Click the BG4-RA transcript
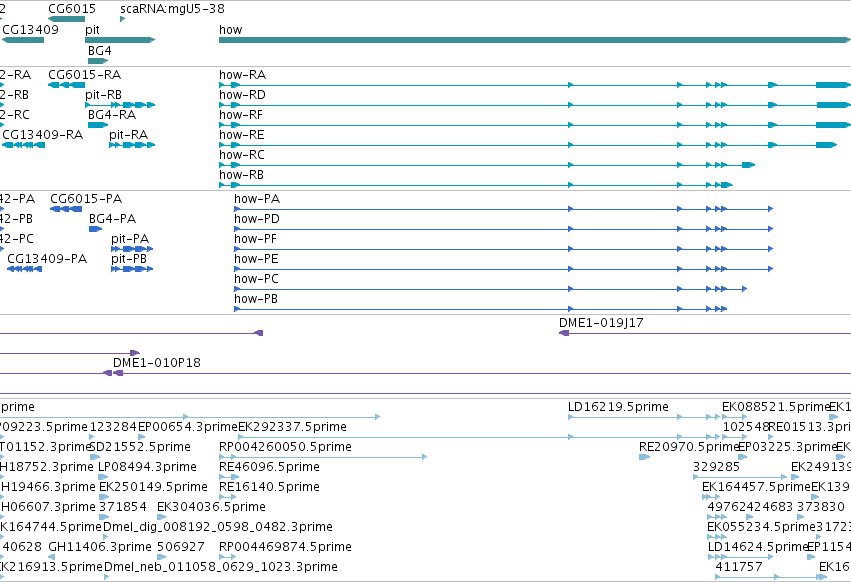The image size is (851, 582). [98, 125]
